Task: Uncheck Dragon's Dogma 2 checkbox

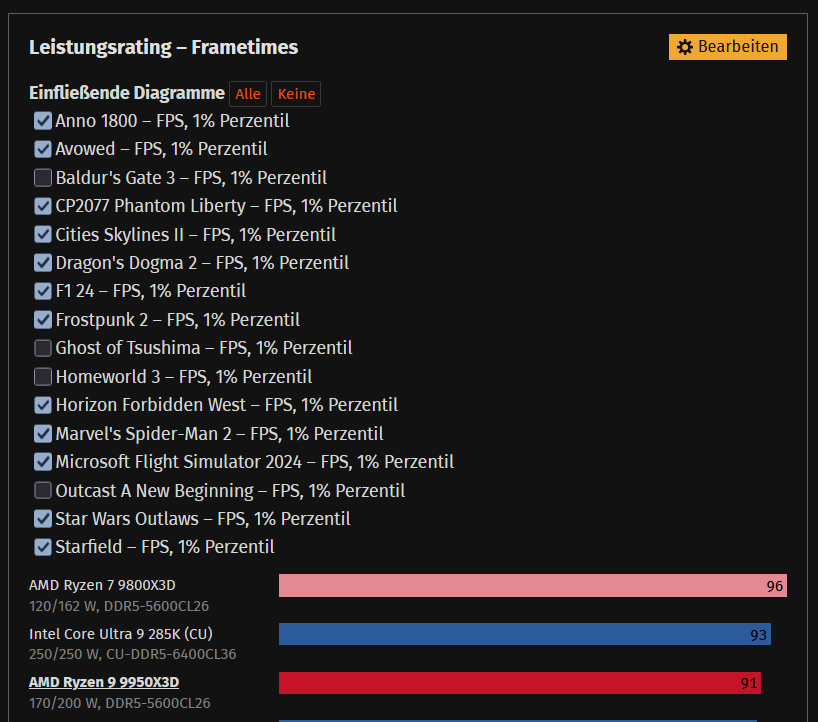Action: [x=43, y=263]
